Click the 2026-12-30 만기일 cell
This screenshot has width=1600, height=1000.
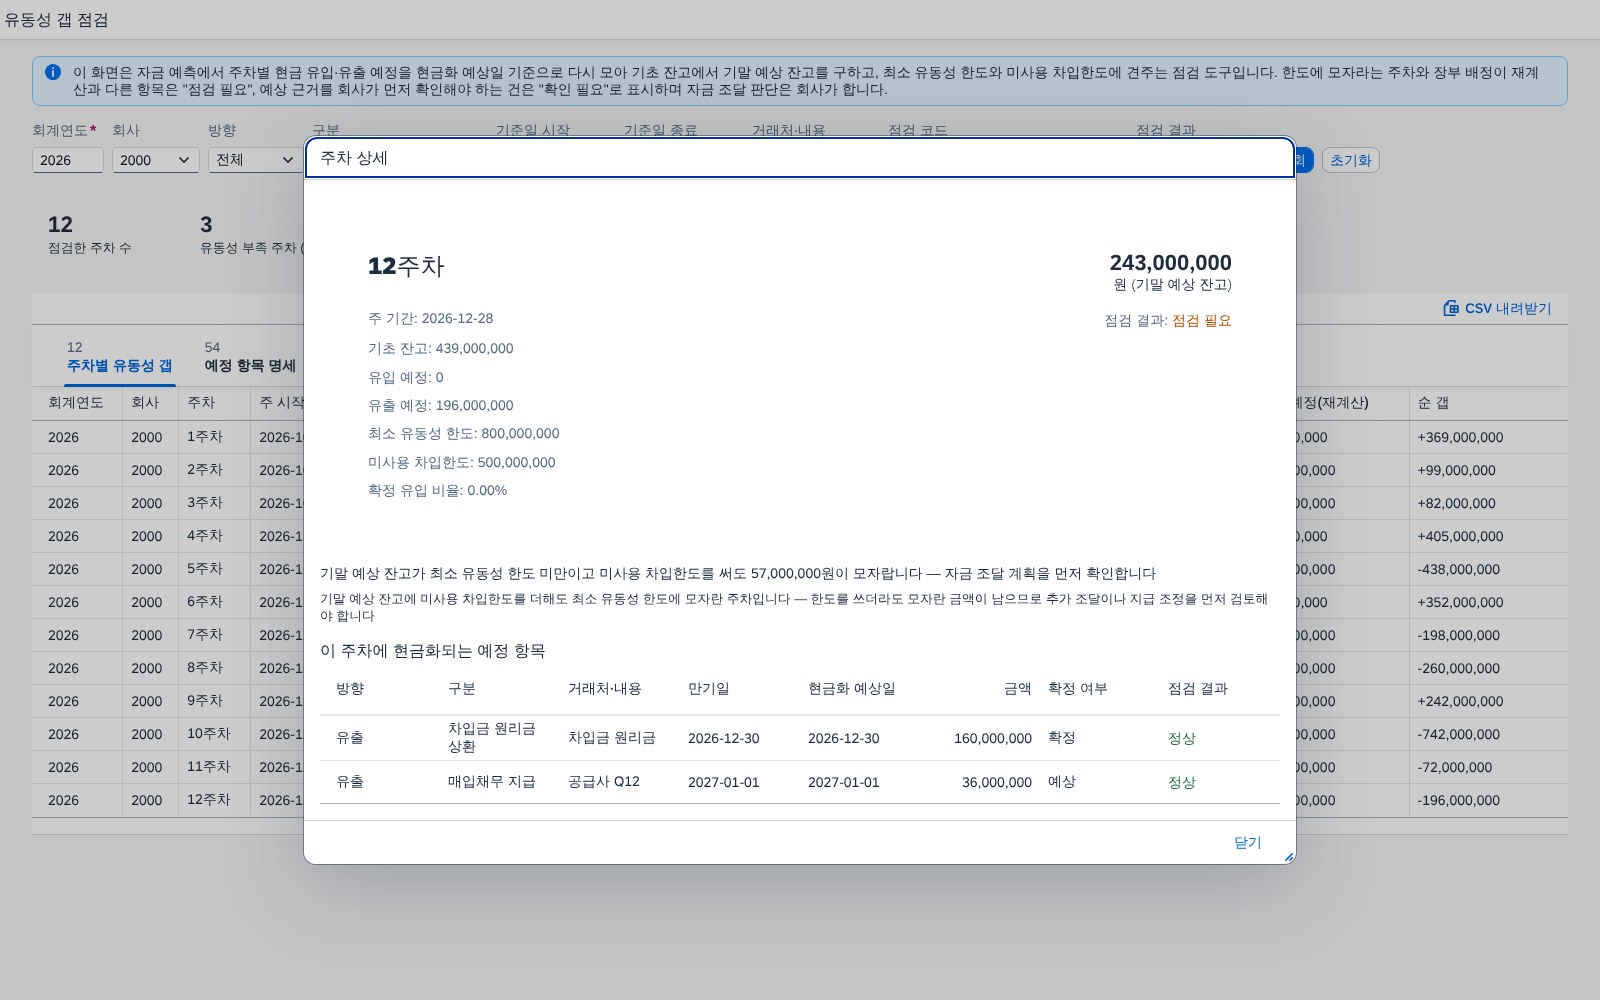[x=724, y=738]
